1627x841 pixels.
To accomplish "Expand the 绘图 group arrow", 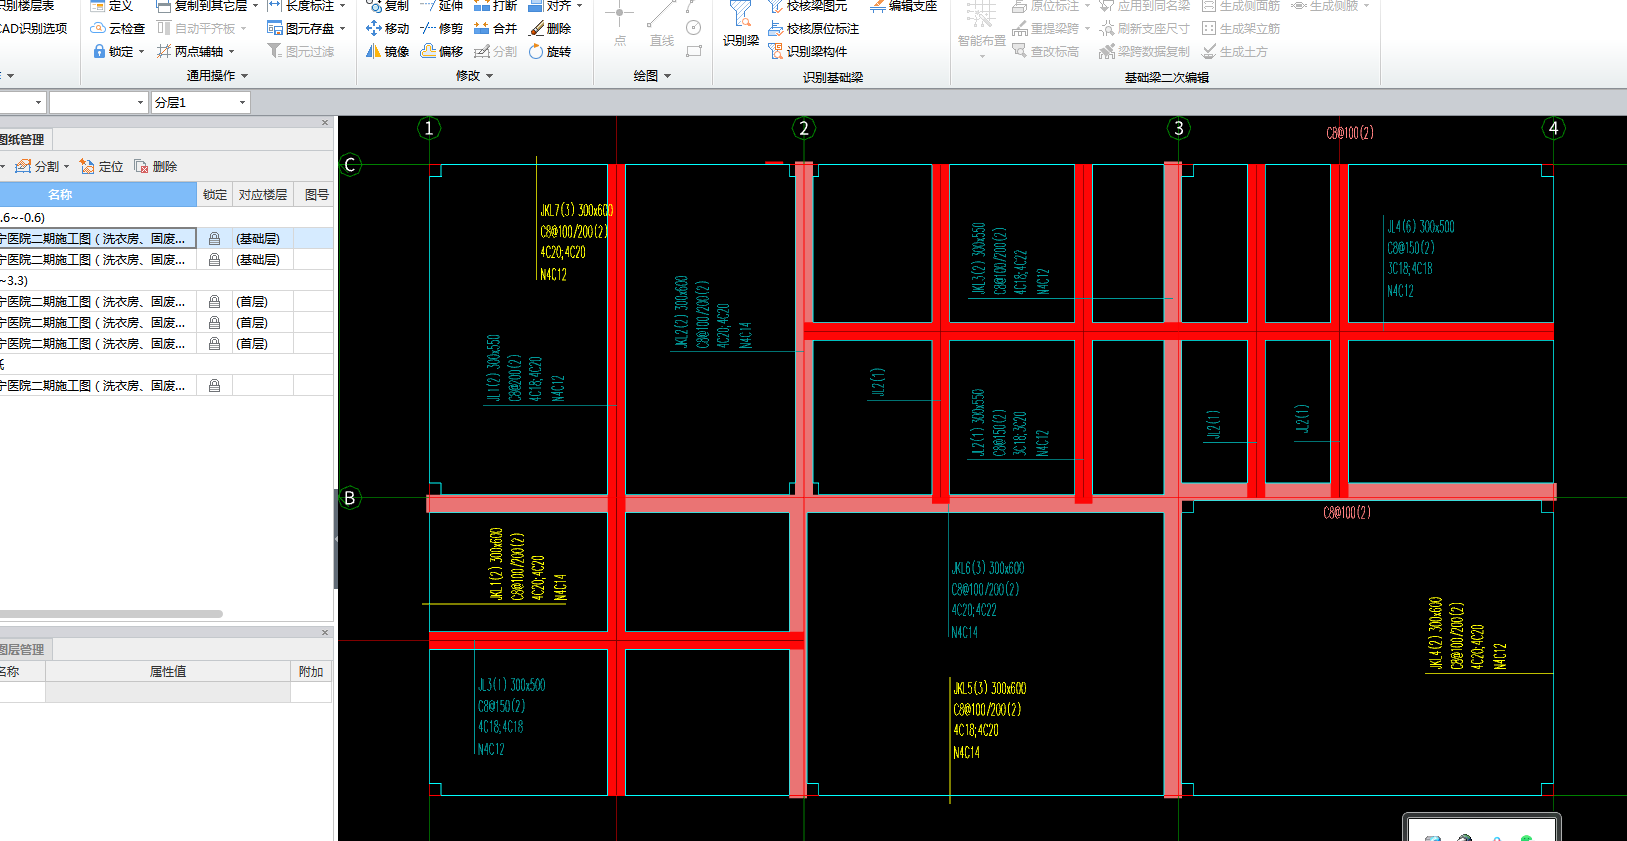I will coord(667,76).
